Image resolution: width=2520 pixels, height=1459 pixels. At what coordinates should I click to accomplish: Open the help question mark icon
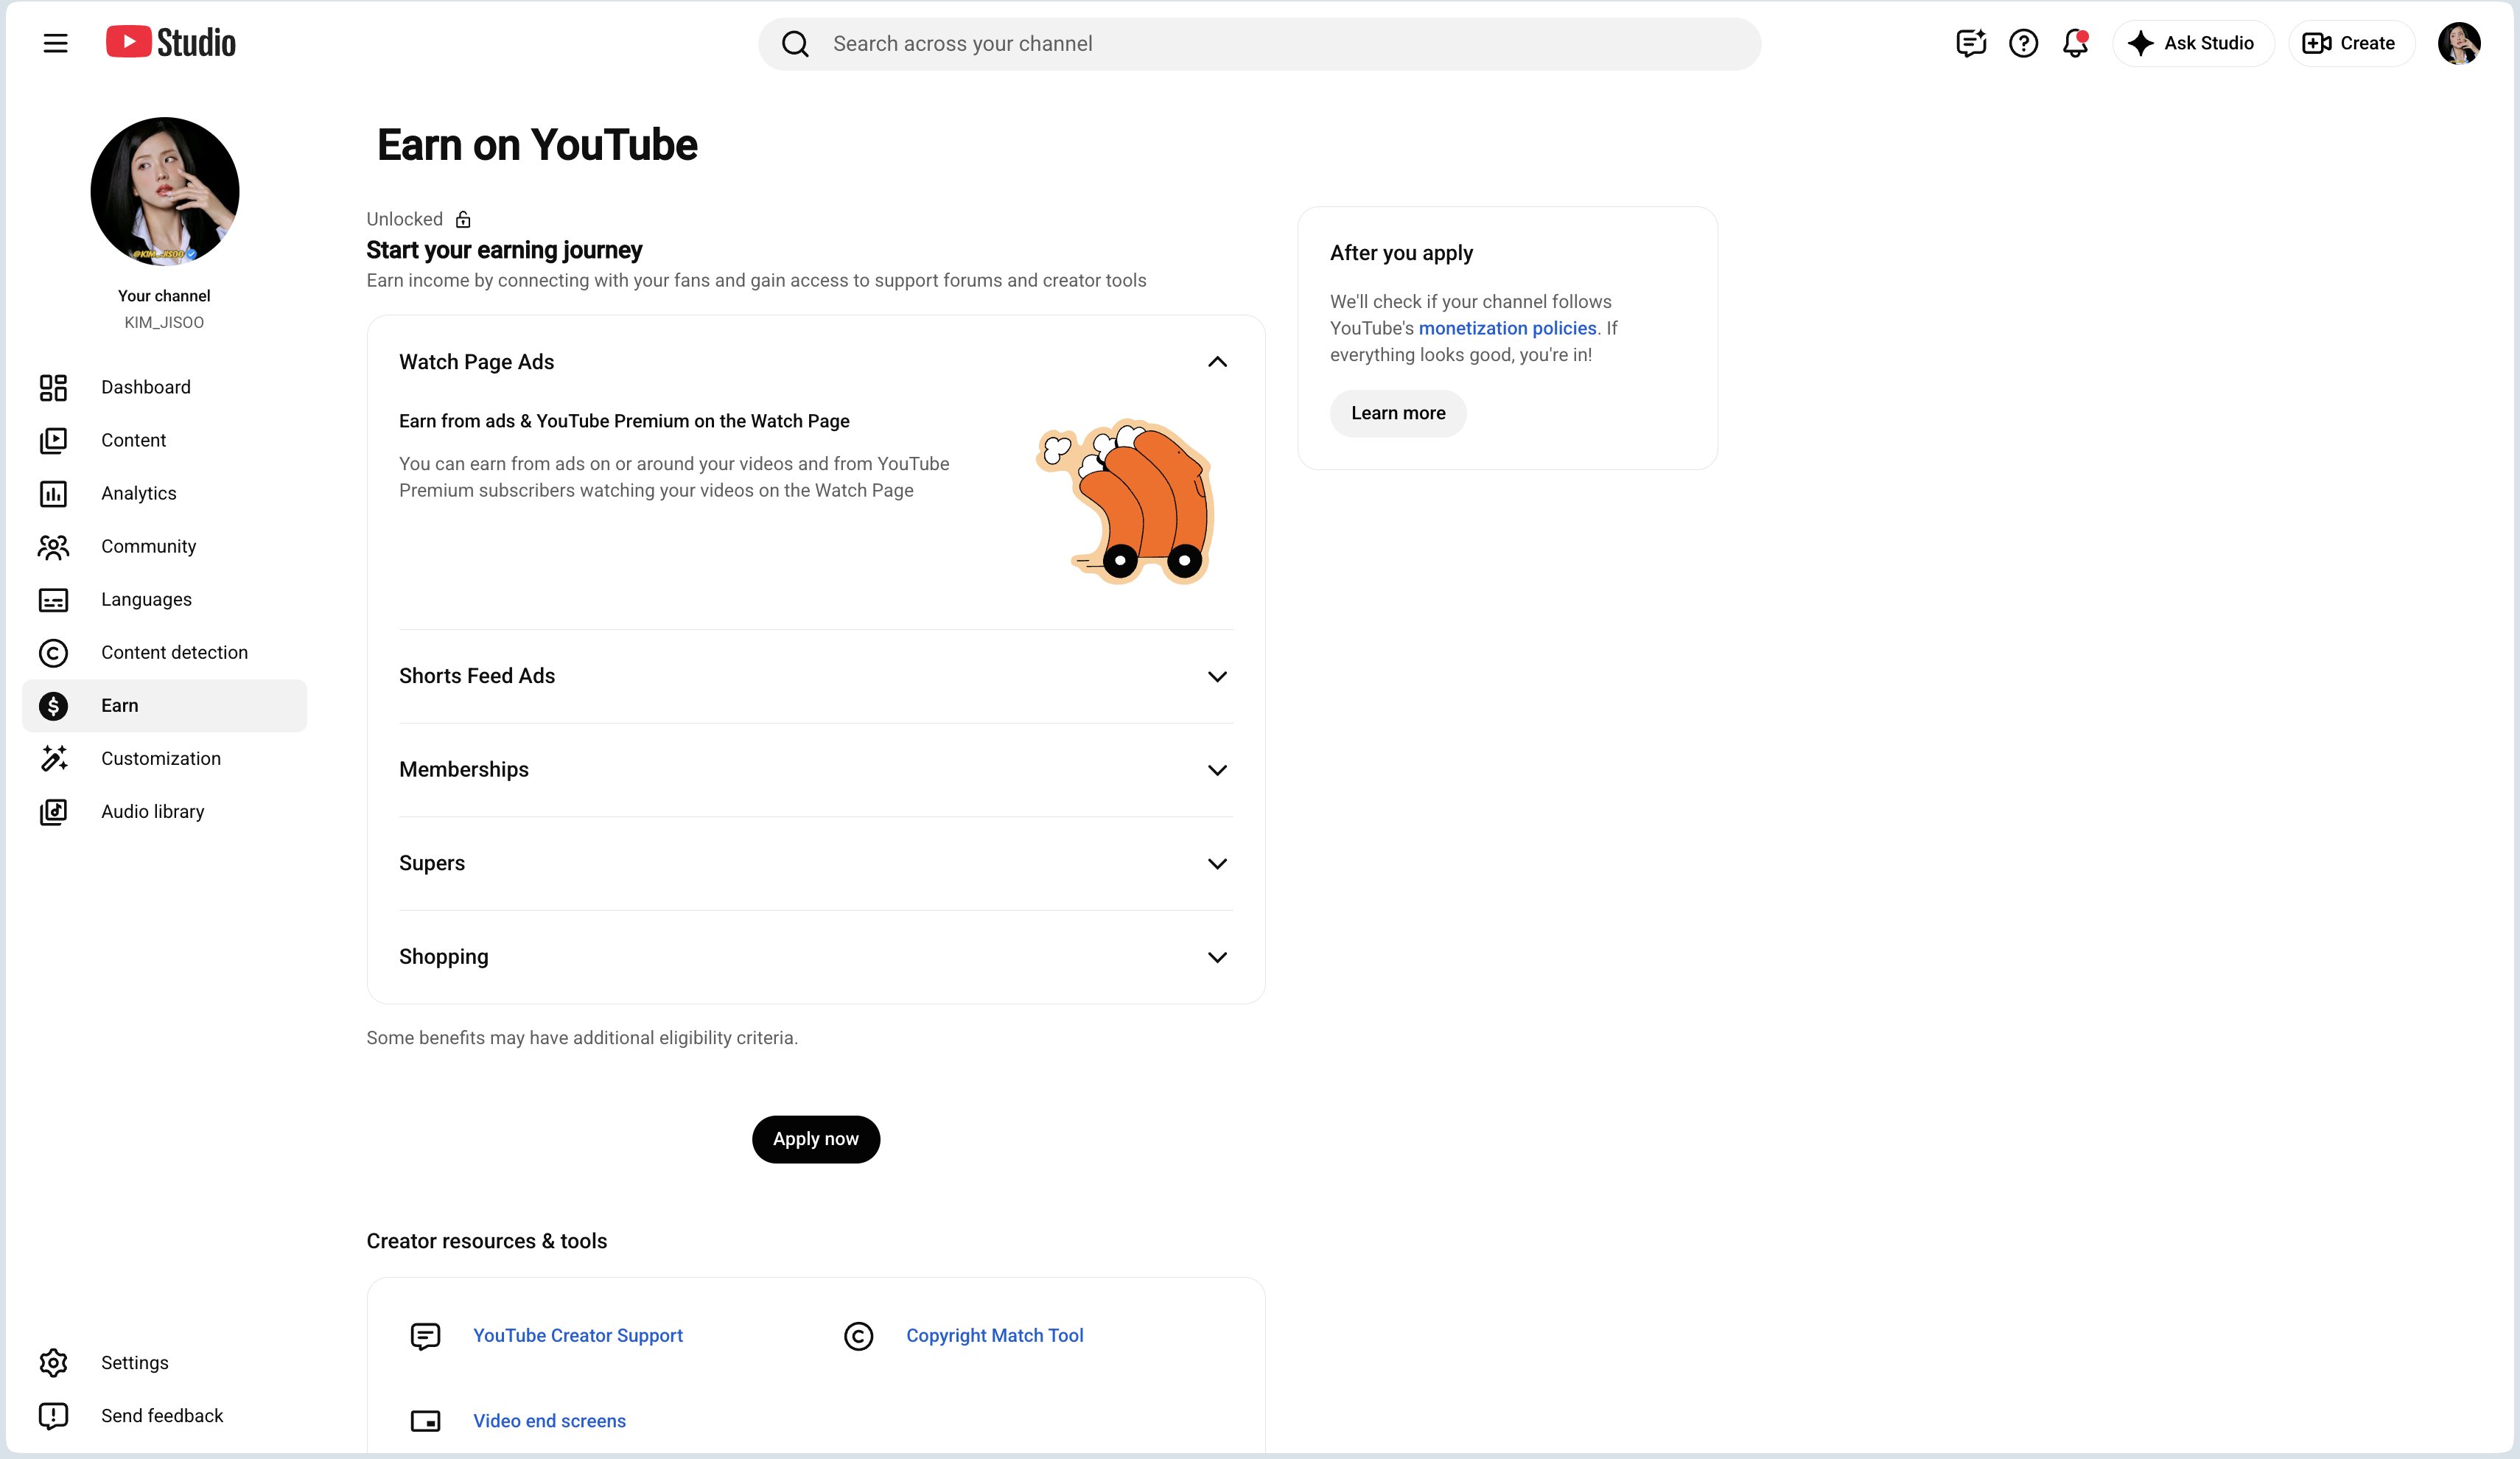tap(2023, 43)
